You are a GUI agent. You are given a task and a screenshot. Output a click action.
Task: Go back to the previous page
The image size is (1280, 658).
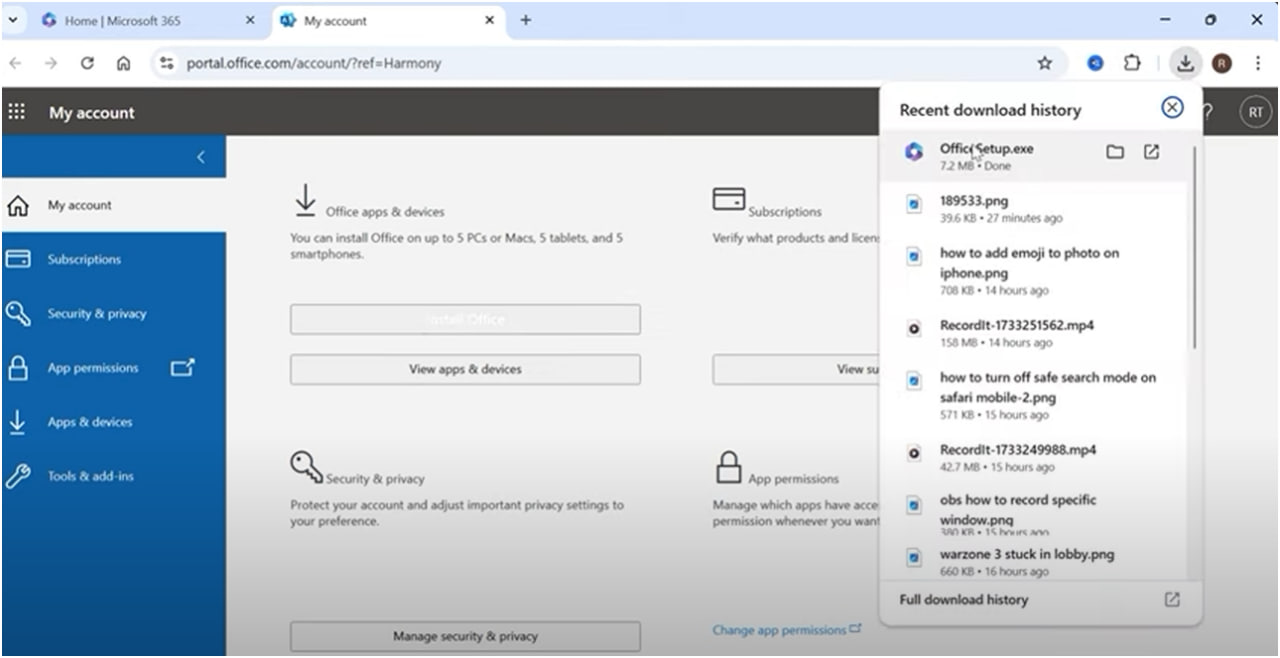tap(15, 63)
